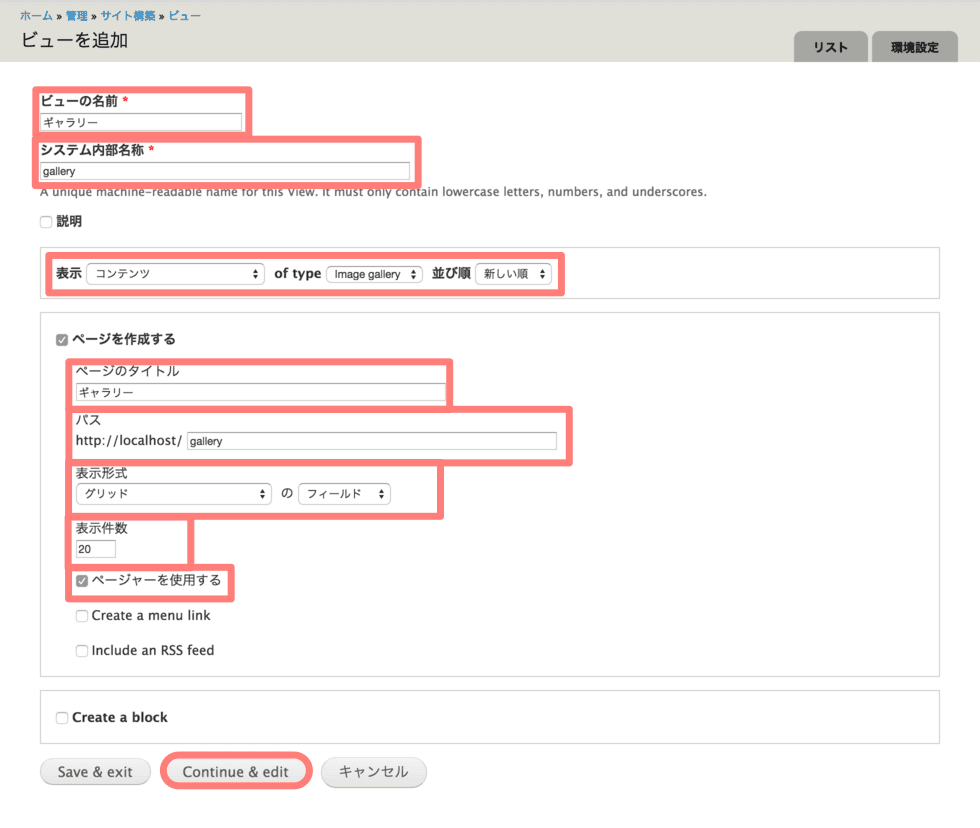Focus the 表示件数 field showing 20
The width and height of the screenshot is (980, 828).
[x=96, y=549]
